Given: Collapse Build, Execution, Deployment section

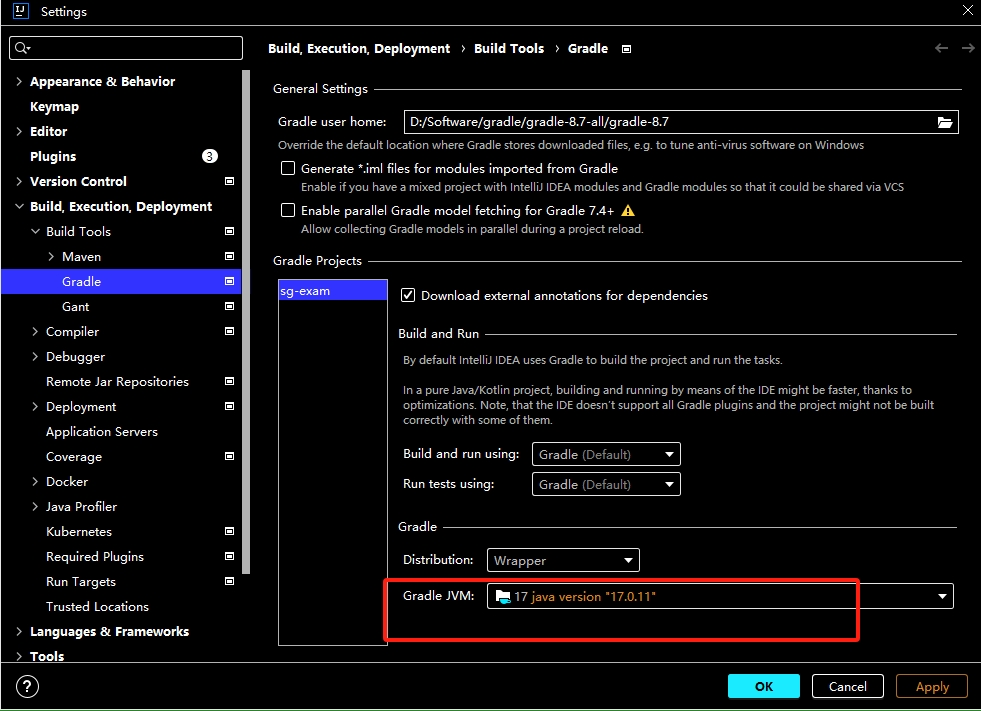Looking at the screenshot, I should (19, 207).
